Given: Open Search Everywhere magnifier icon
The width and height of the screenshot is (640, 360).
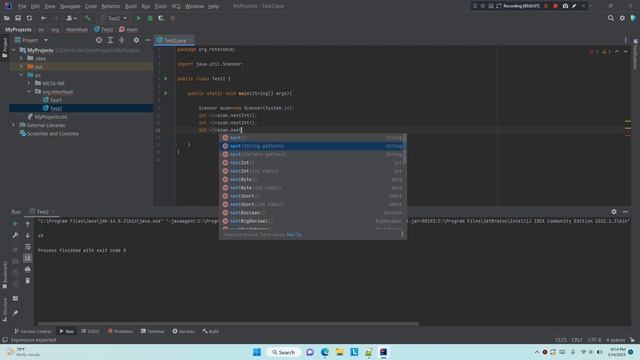Looking at the screenshot, I should tap(611, 18).
